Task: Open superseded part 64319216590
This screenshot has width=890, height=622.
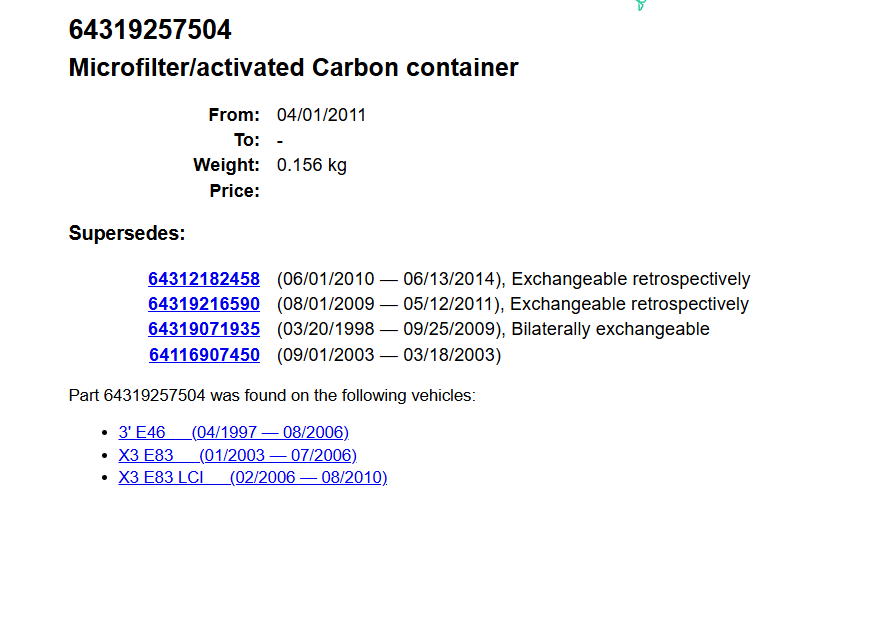Action: (204, 304)
